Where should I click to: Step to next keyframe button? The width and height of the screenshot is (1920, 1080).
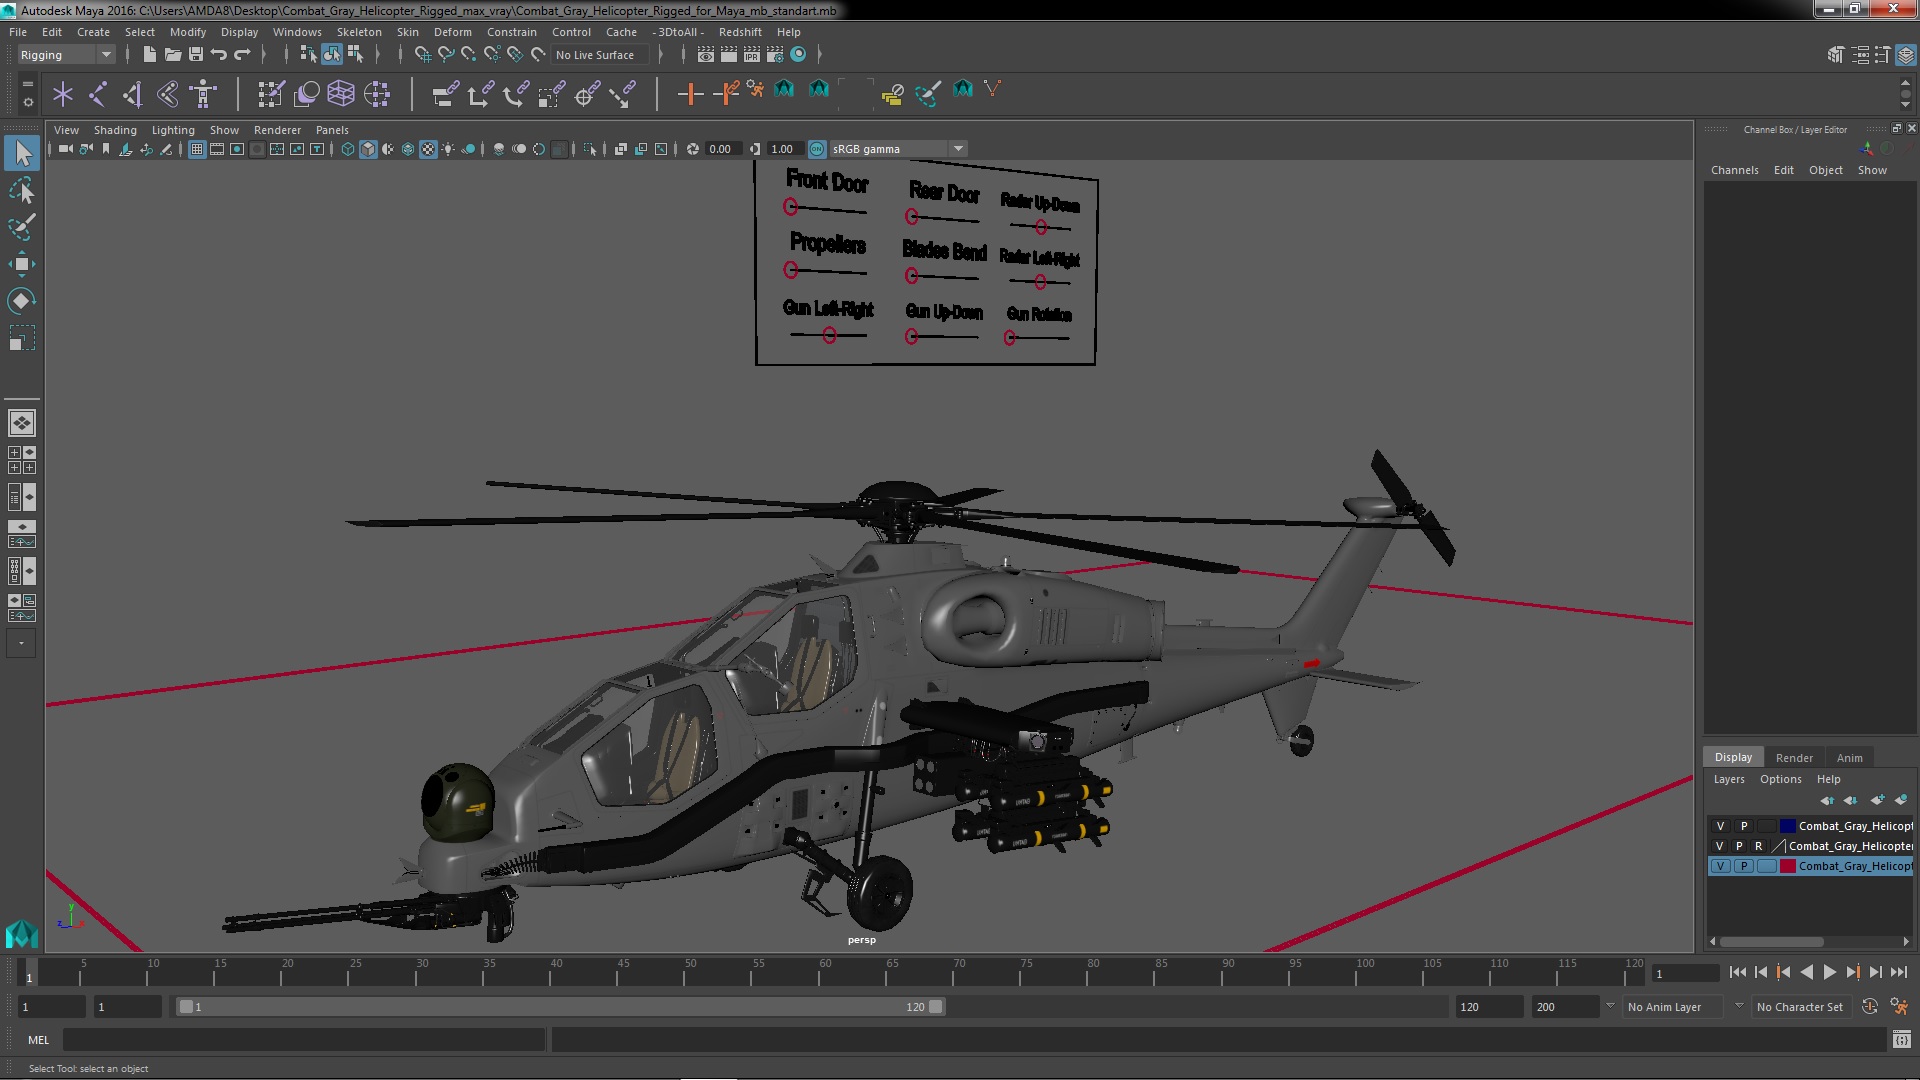[x=1852, y=972]
